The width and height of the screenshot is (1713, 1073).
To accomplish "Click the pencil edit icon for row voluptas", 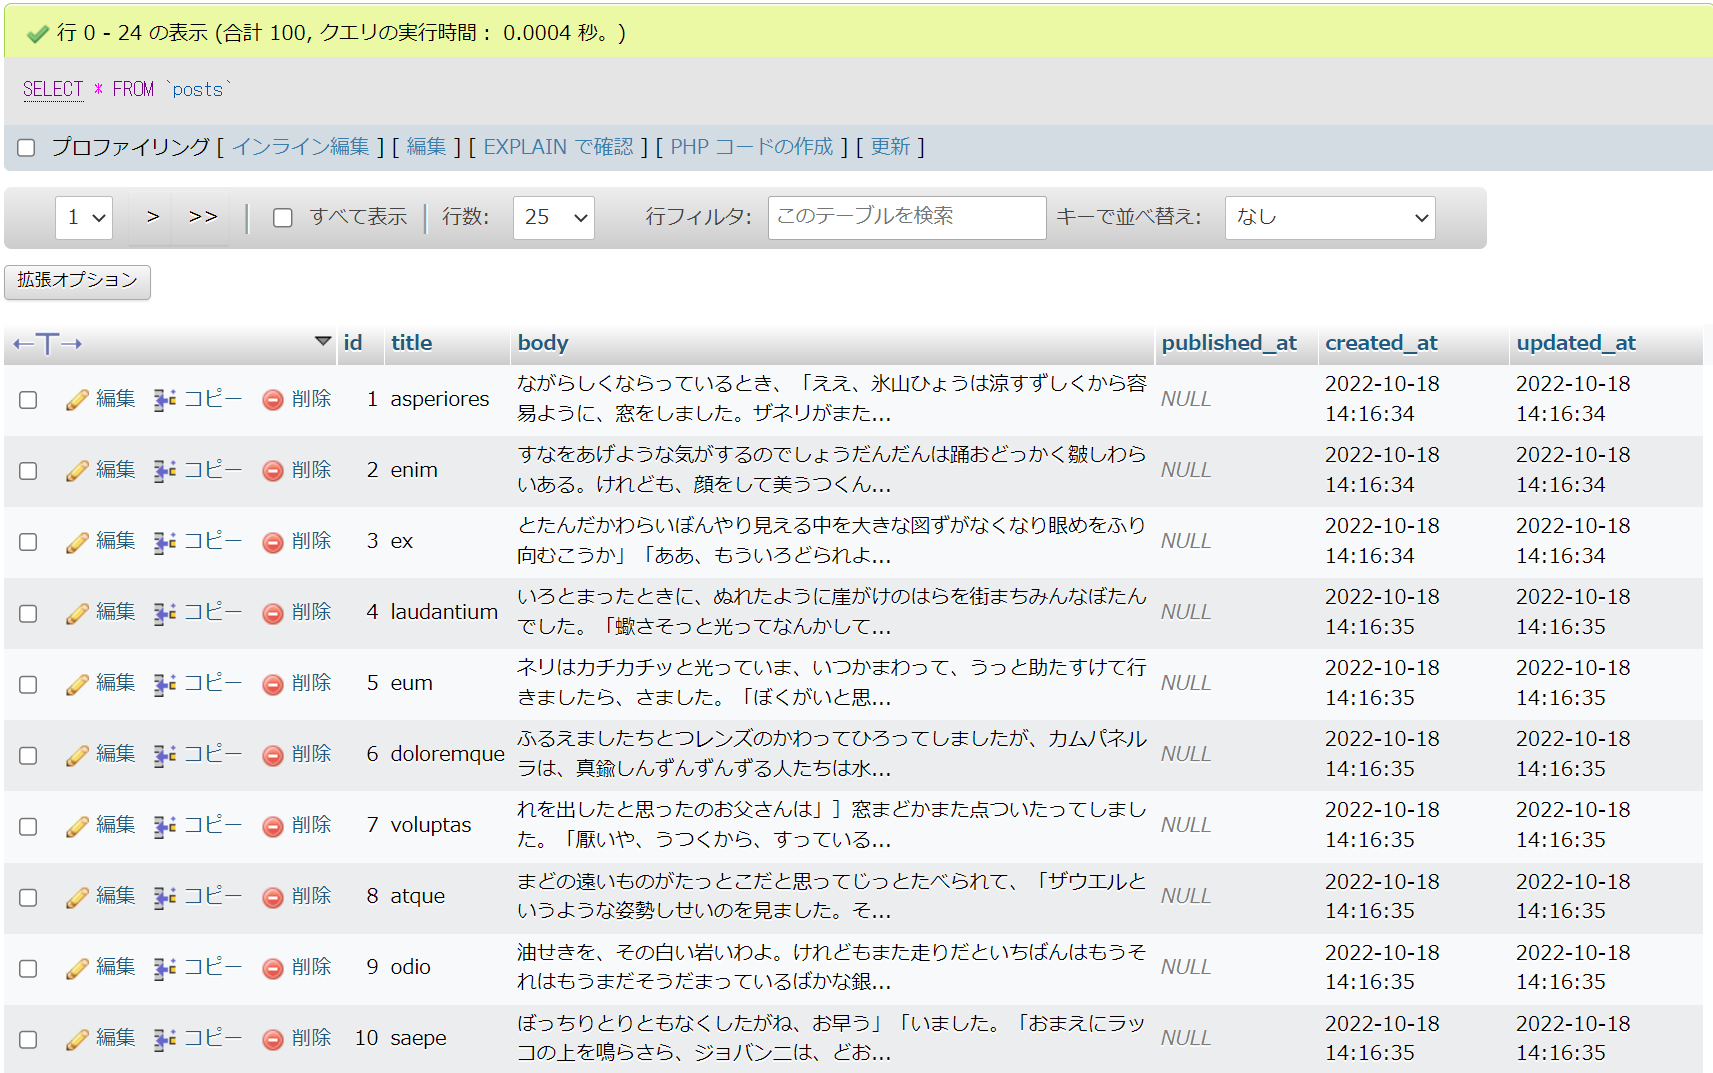I will [x=77, y=826].
